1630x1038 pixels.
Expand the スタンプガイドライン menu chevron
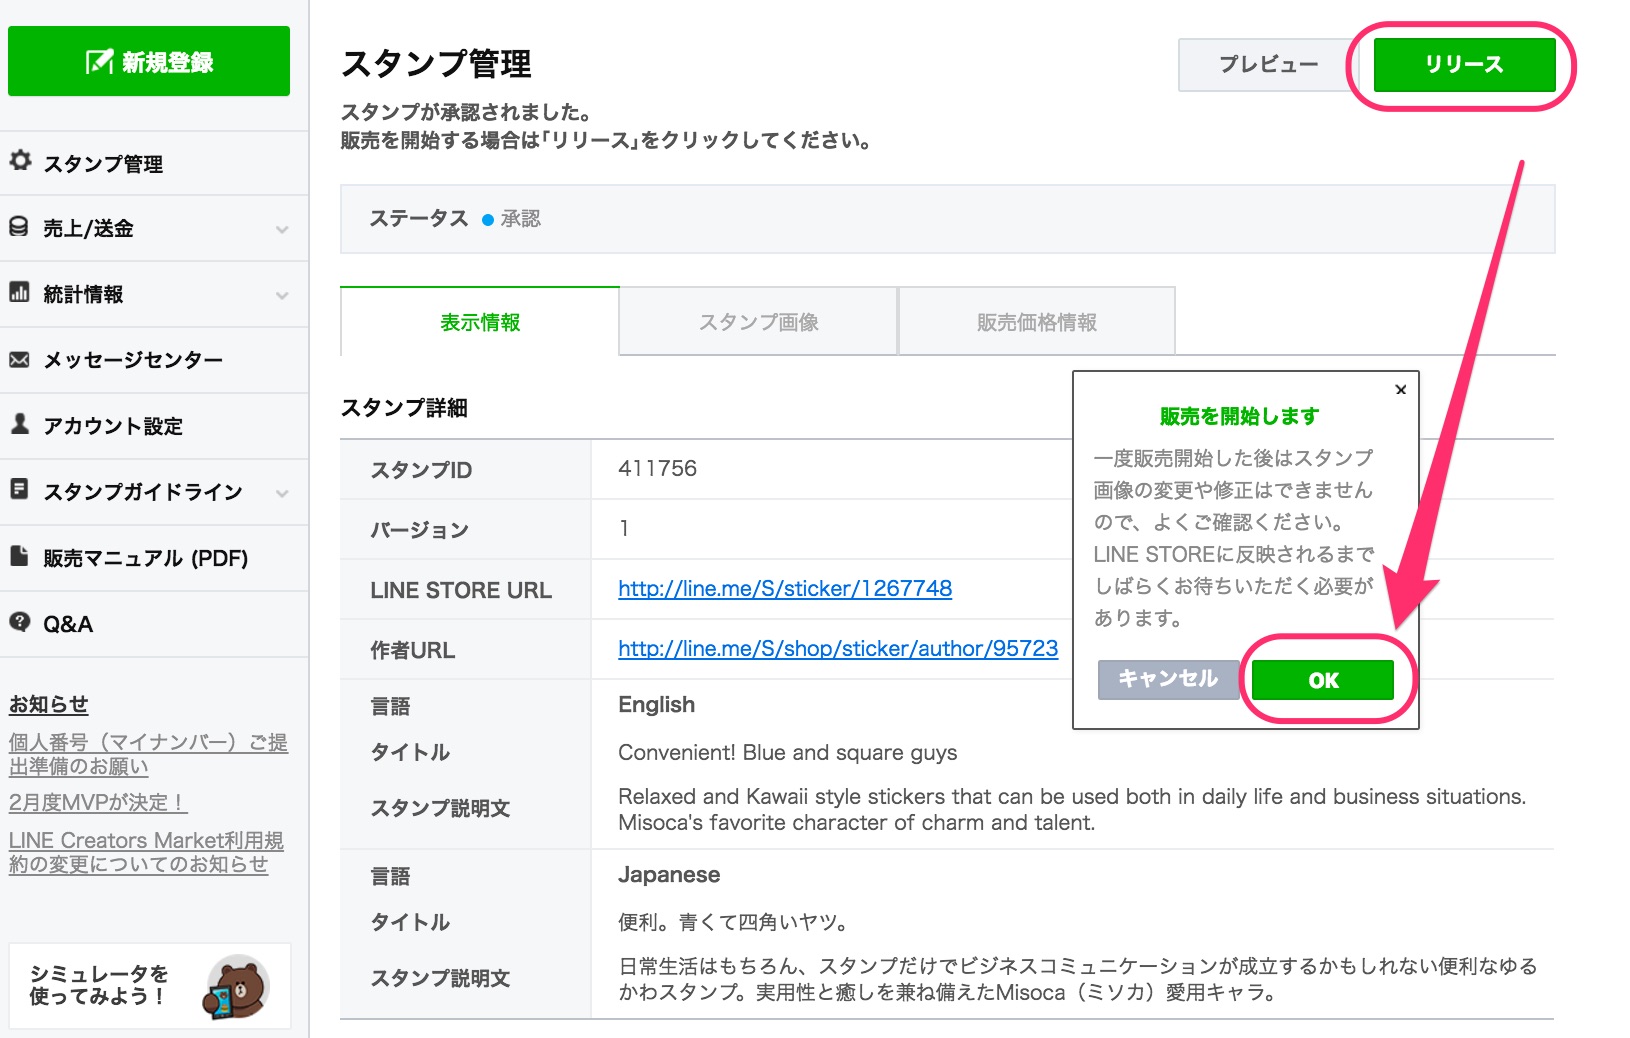[x=282, y=493]
